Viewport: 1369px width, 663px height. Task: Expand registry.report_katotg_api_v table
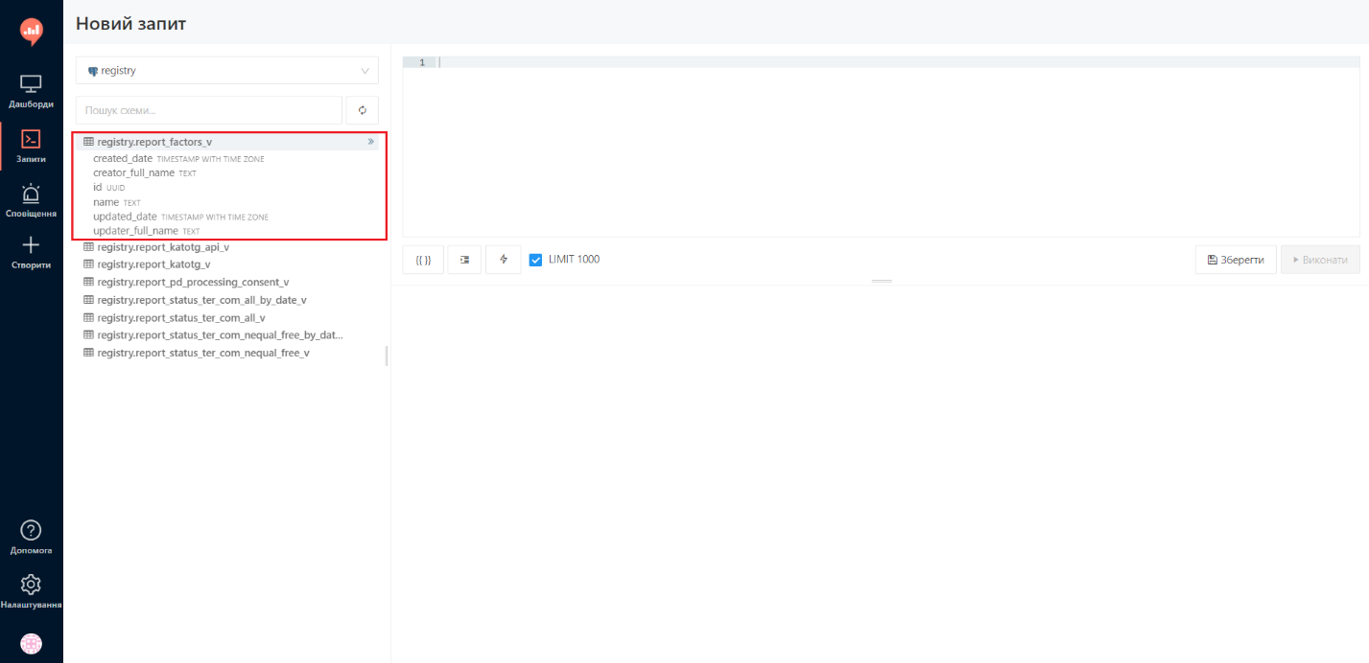(x=229, y=247)
